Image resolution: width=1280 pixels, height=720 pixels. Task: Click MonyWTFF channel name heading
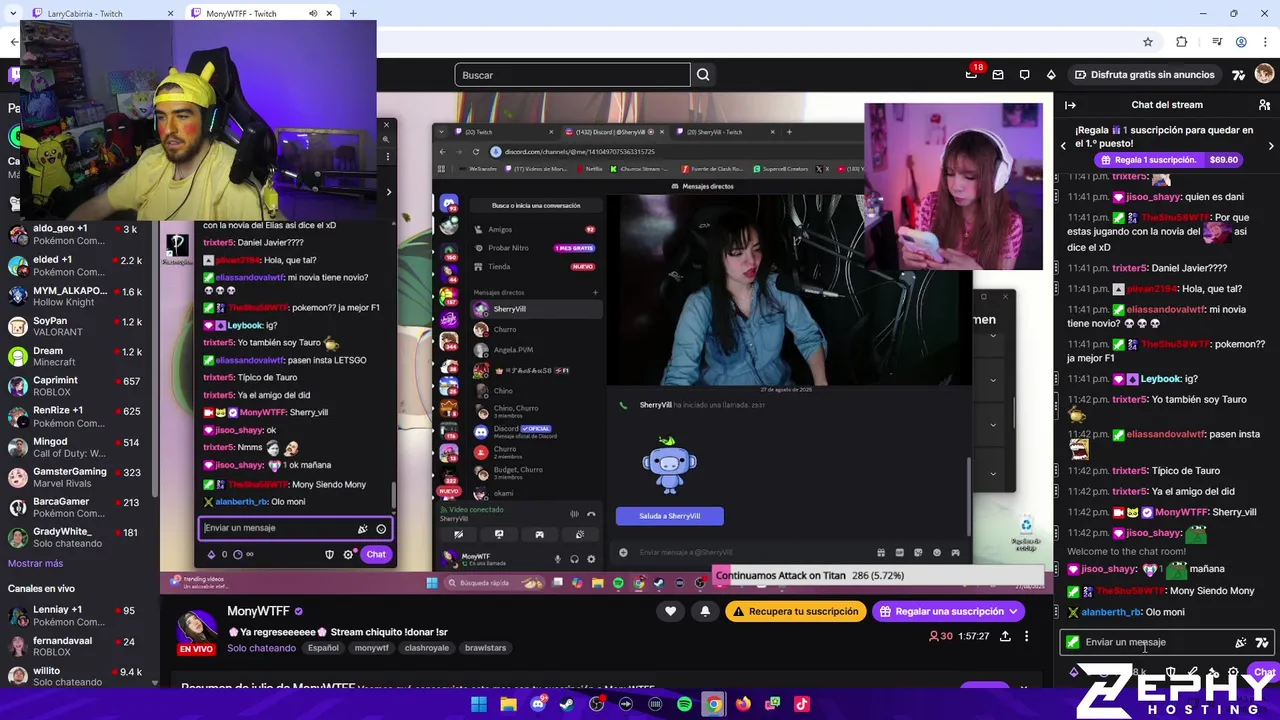pyautogui.click(x=258, y=611)
